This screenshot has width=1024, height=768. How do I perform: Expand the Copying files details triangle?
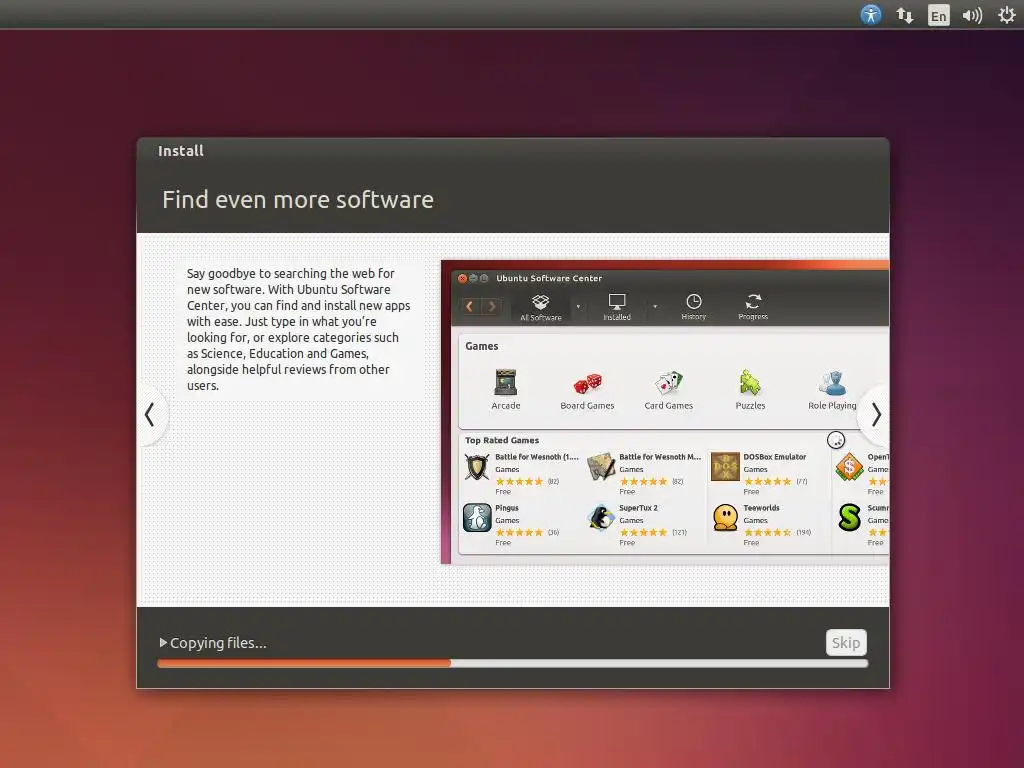pos(163,643)
